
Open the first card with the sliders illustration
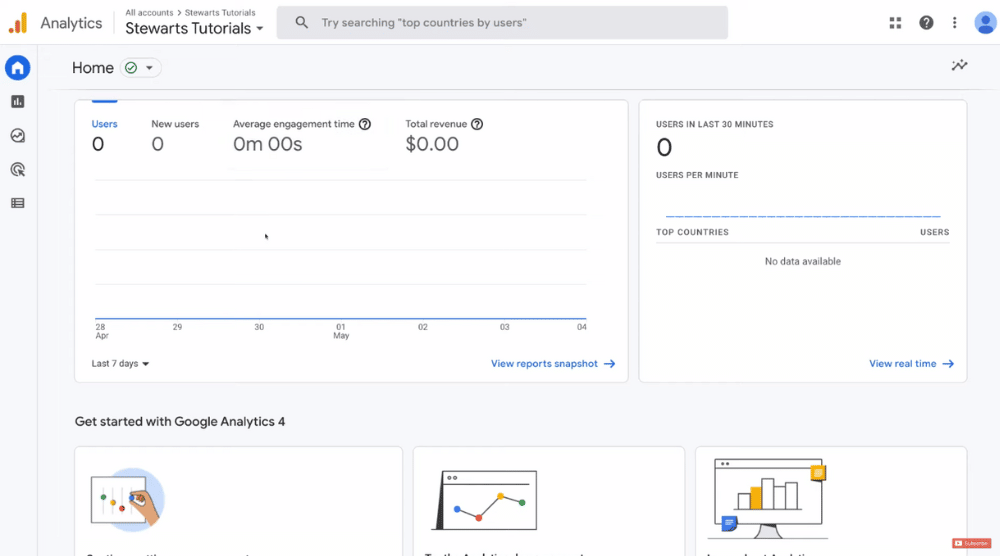coord(239,501)
